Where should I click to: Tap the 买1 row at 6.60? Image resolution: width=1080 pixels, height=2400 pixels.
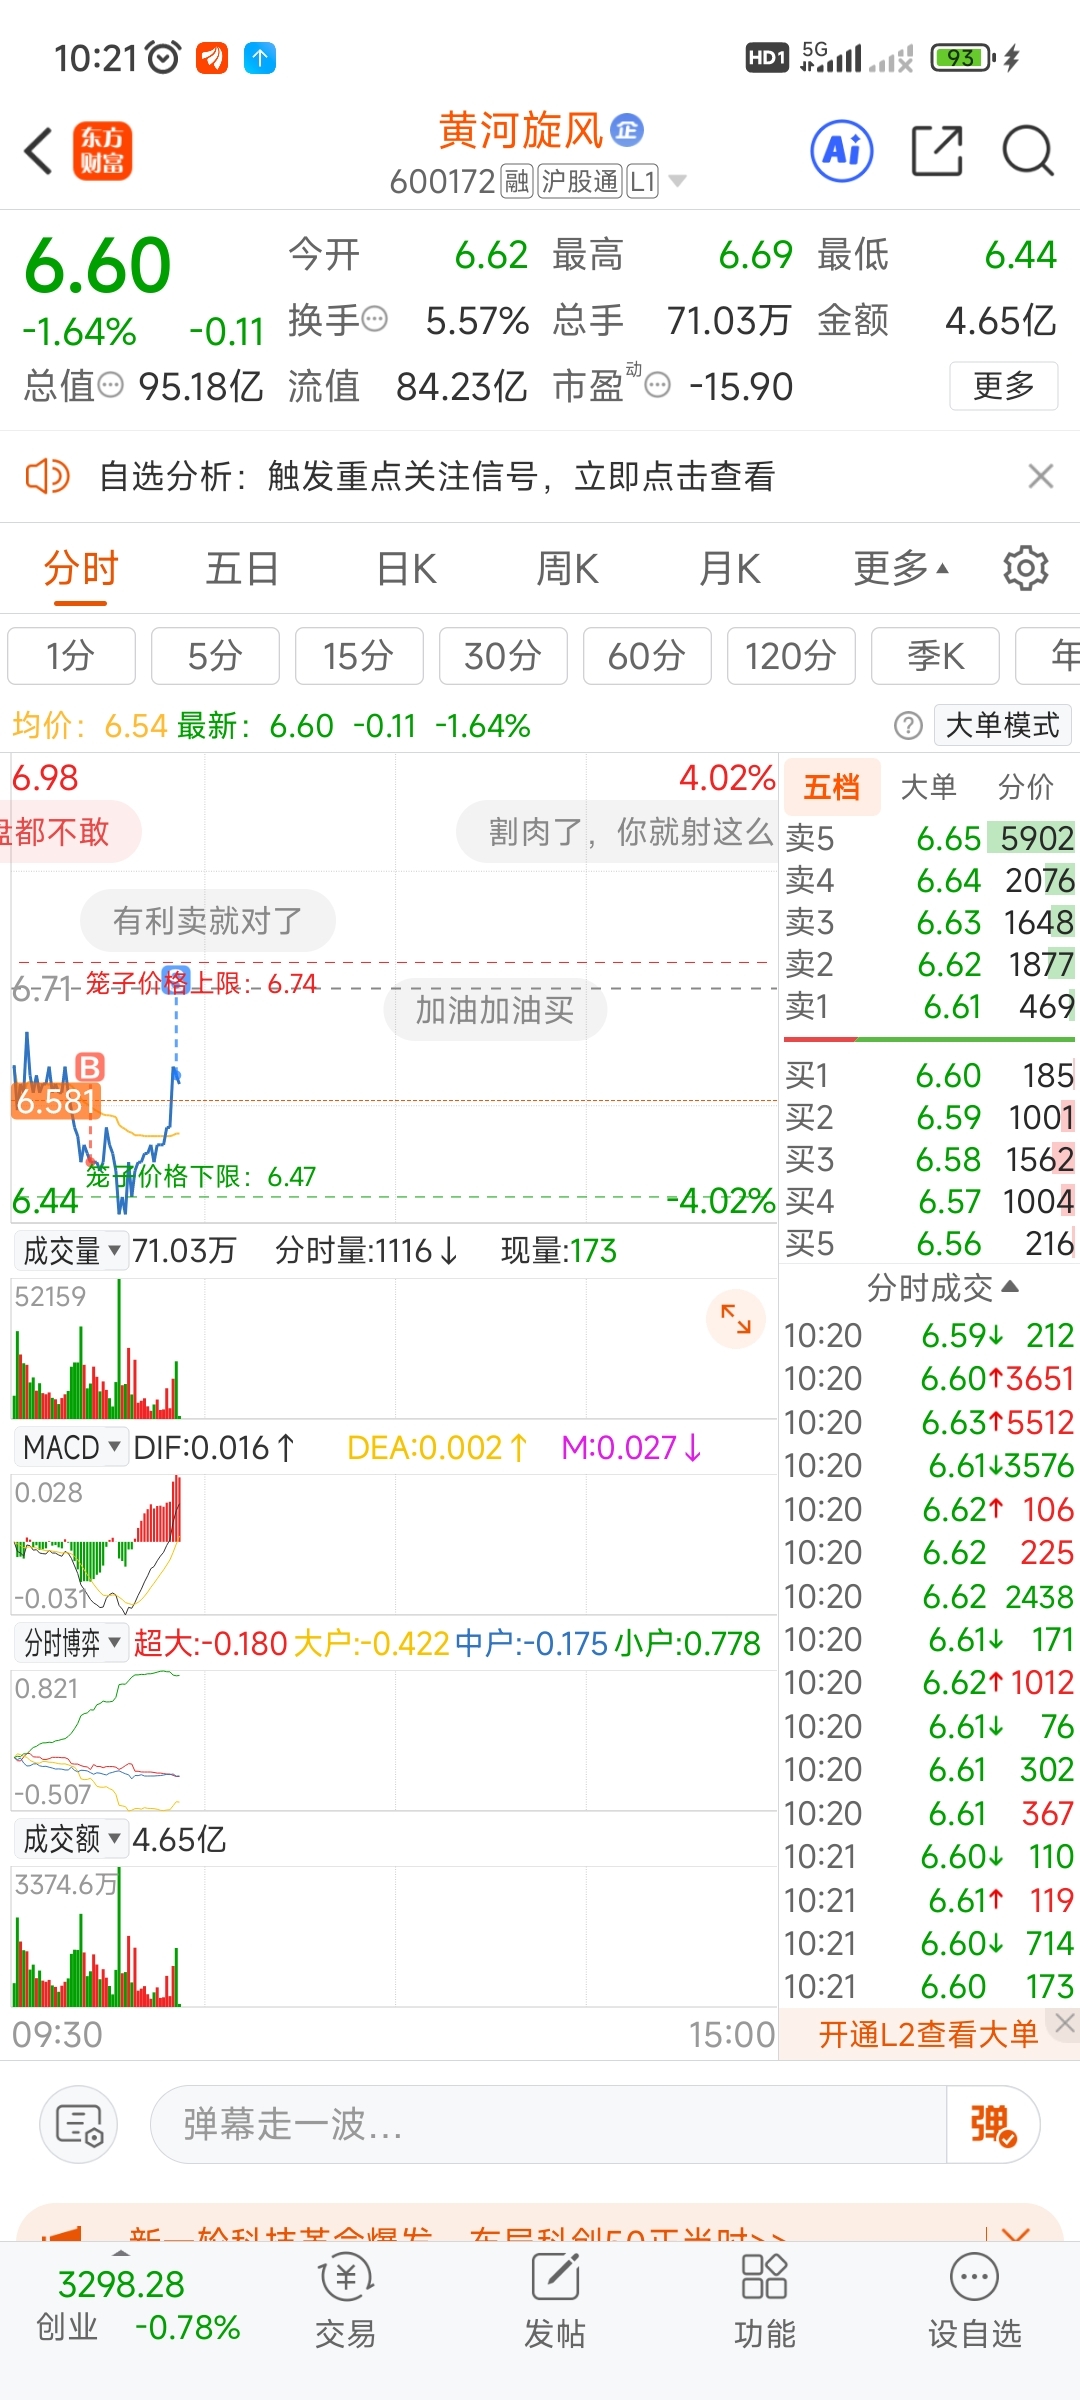click(930, 1075)
